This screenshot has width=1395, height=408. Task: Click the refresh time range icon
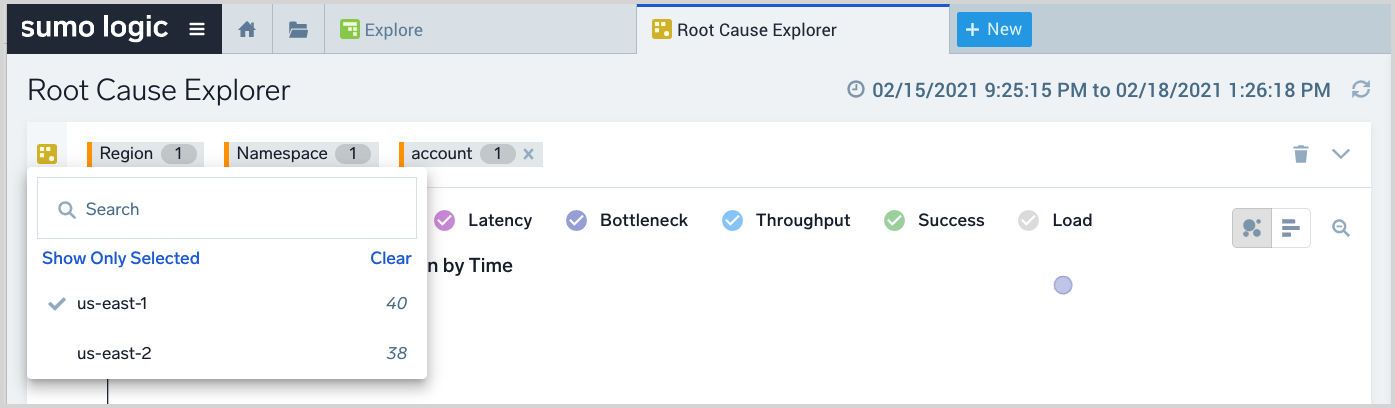tap(1360, 90)
